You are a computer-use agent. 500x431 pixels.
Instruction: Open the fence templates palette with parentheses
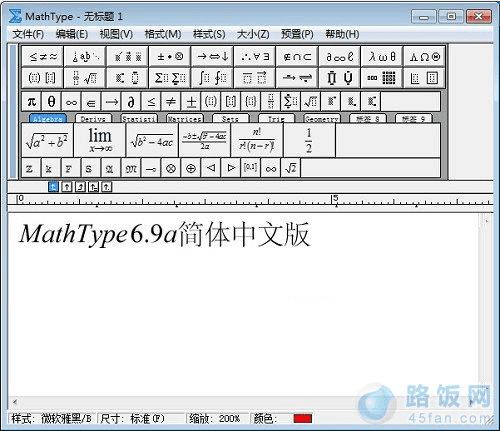(x=43, y=78)
